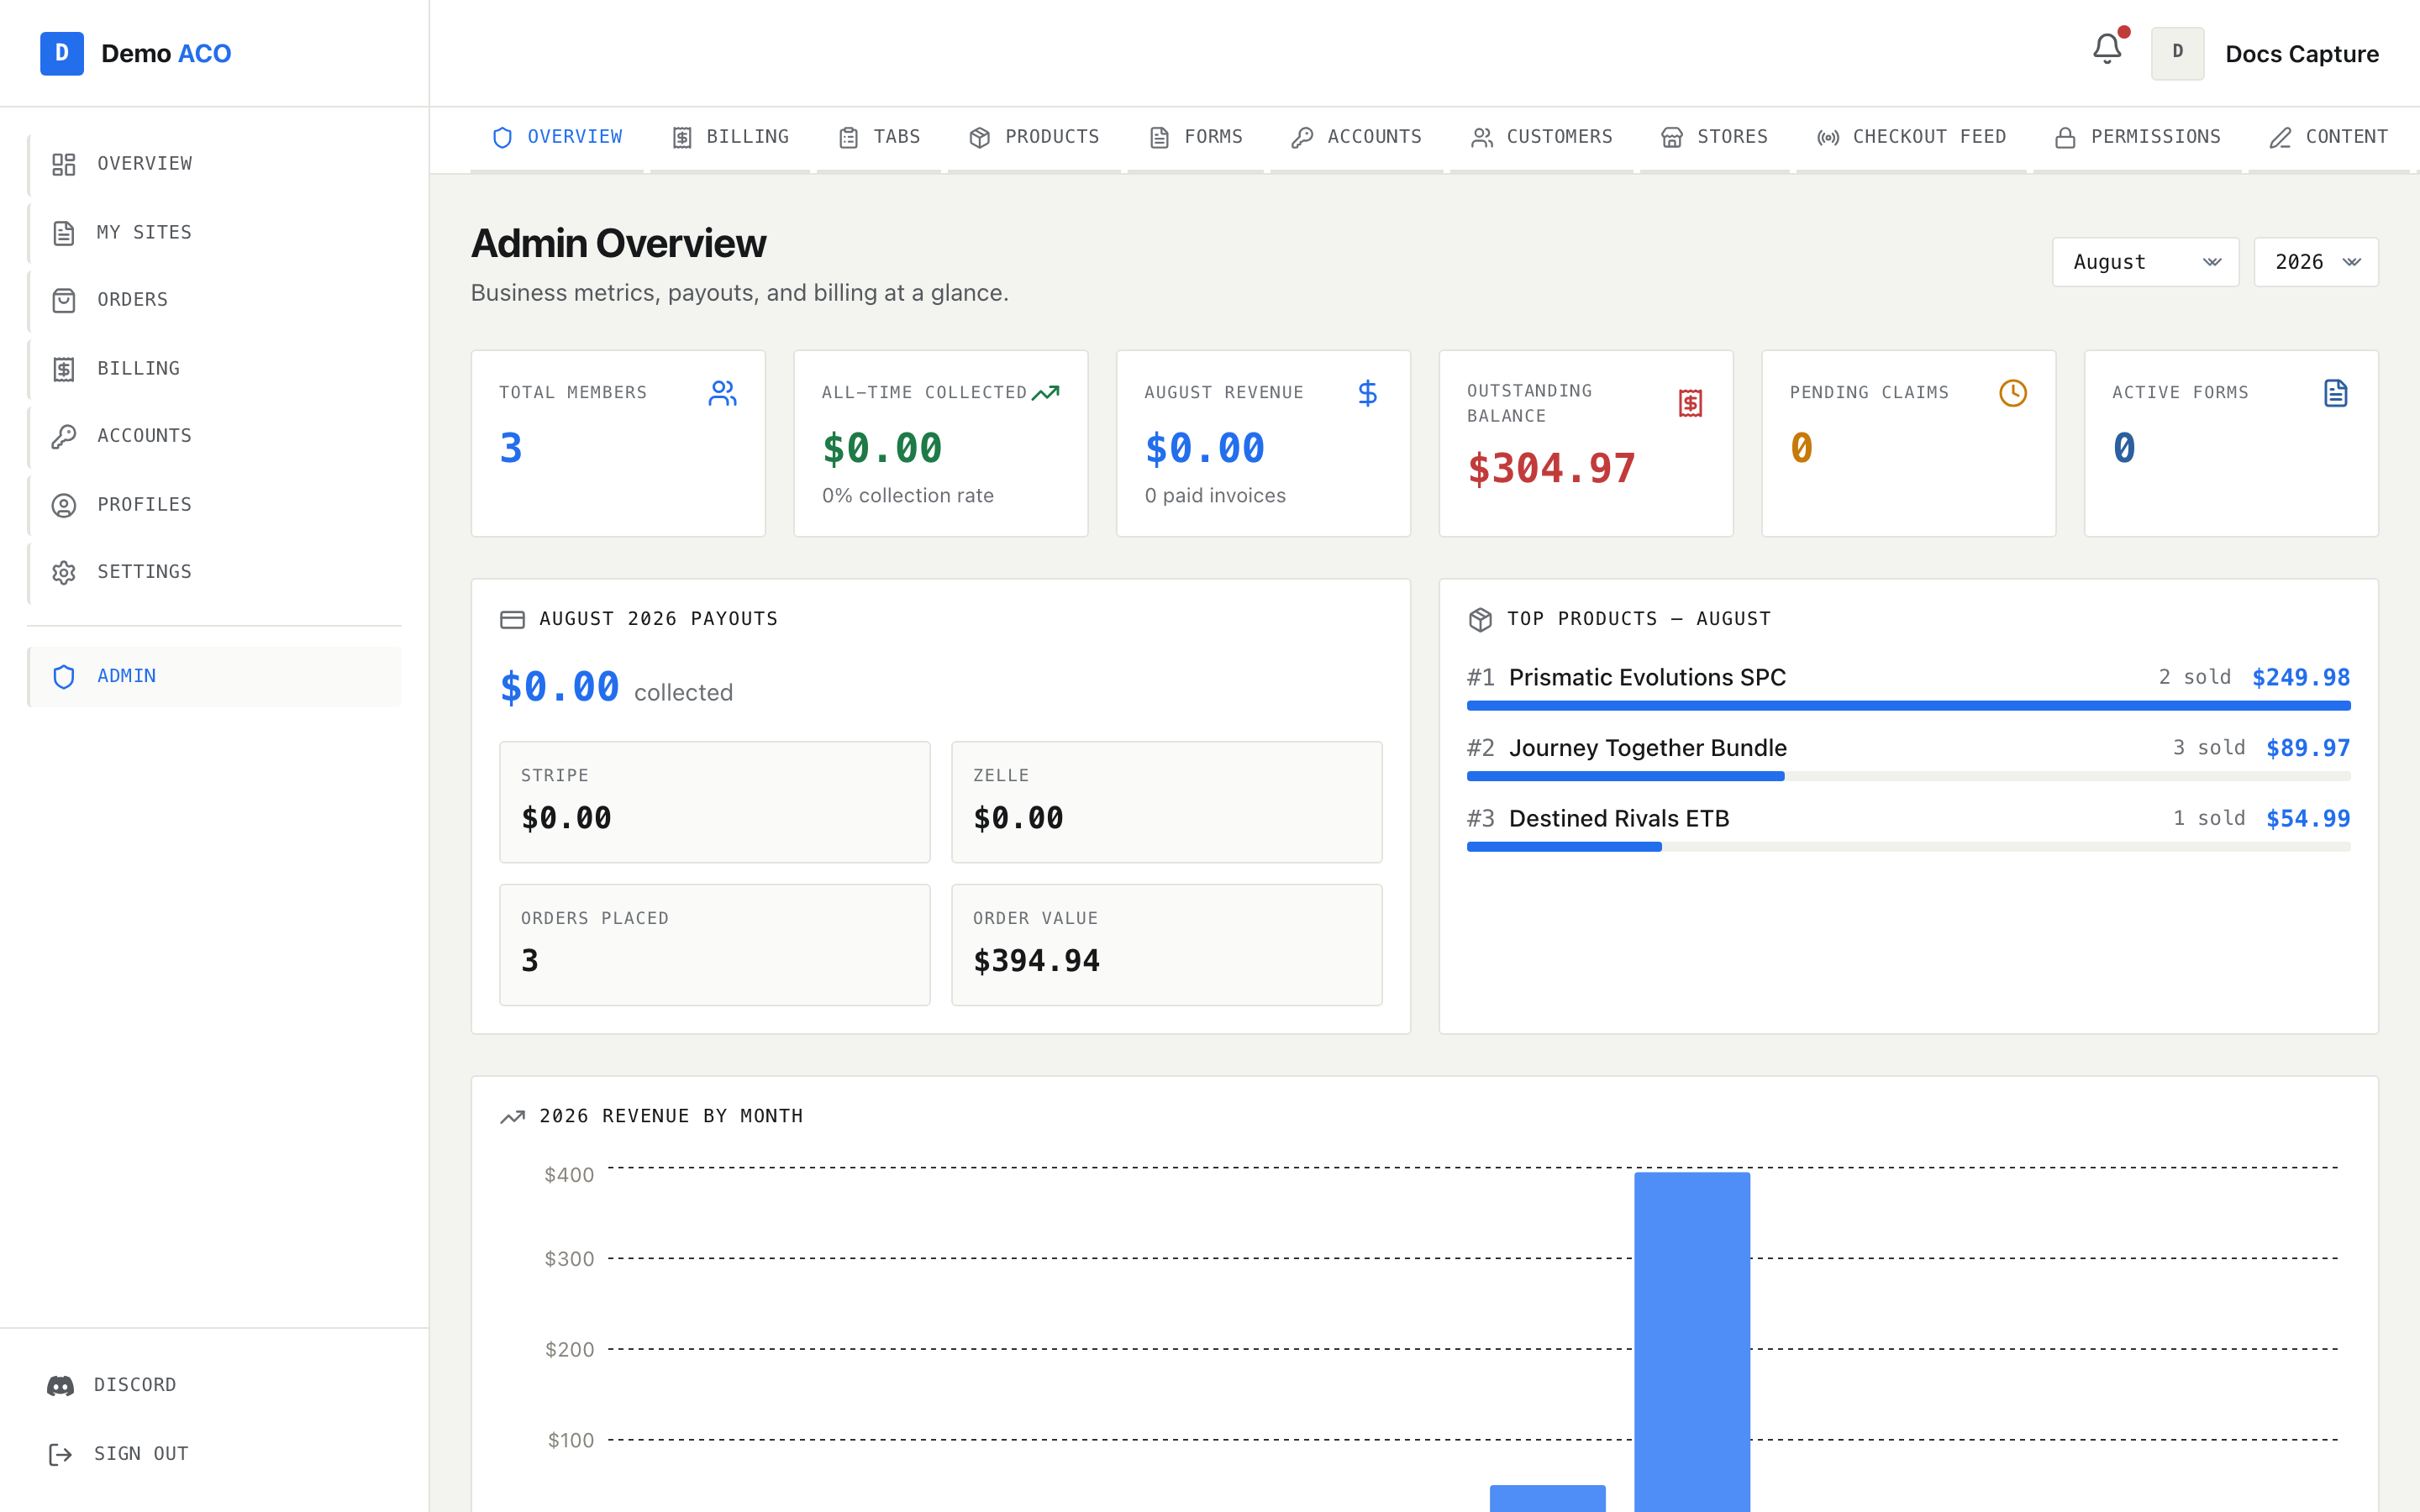Viewport: 2420px width, 1512px height.
Task: Click the All-Time Collected trend arrow icon
Action: [x=1045, y=393]
